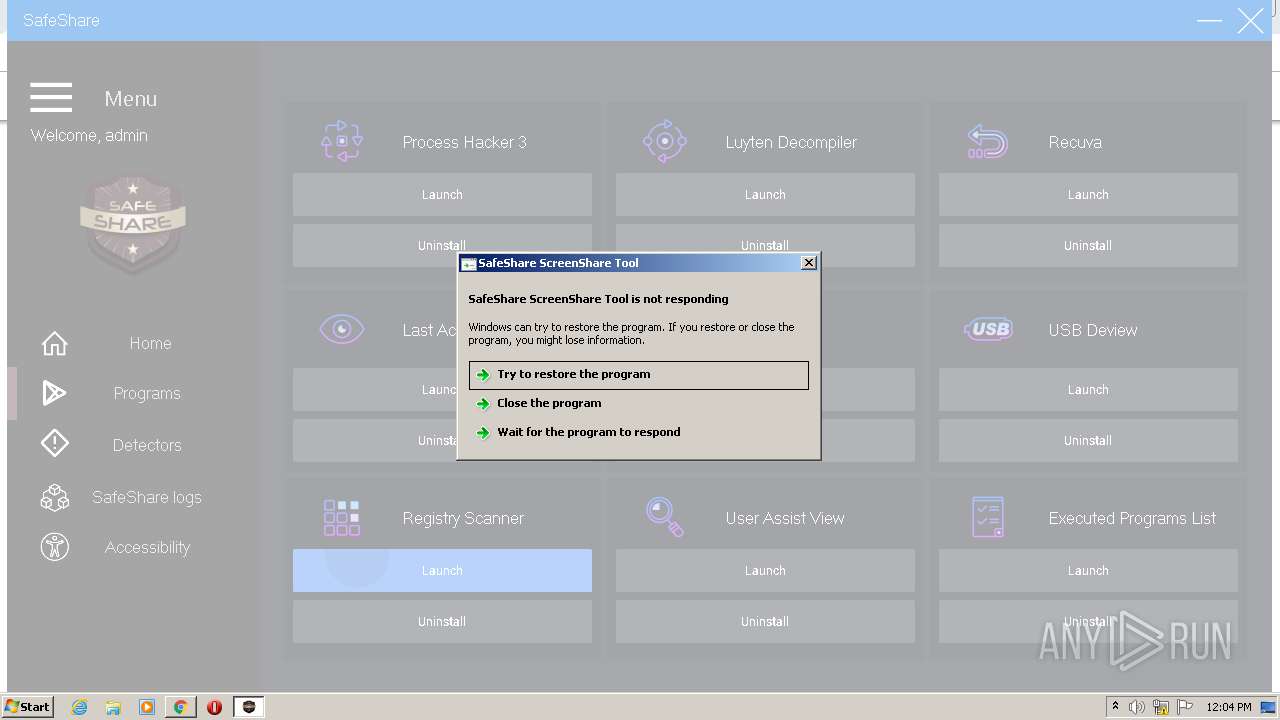Click the Action Center flag tray icon
Screen dimensions: 1280x720
tap(1185, 707)
